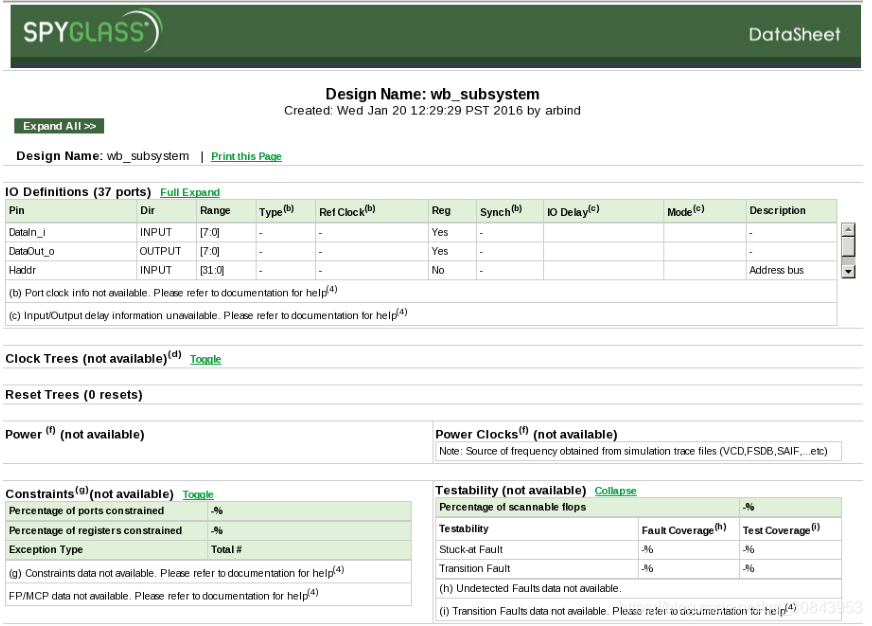
Task: Select the Haddr pin cell
Action: click(x=71, y=270)
